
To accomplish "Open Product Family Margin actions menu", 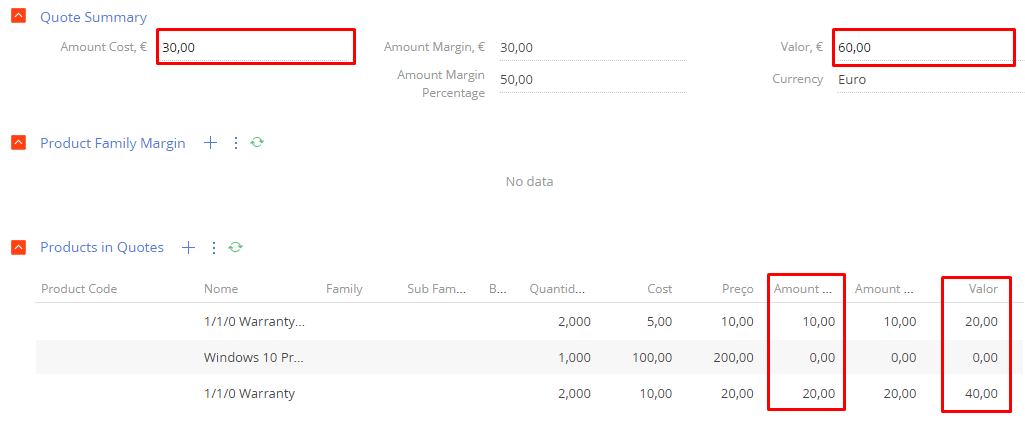I will coord(236,143).
